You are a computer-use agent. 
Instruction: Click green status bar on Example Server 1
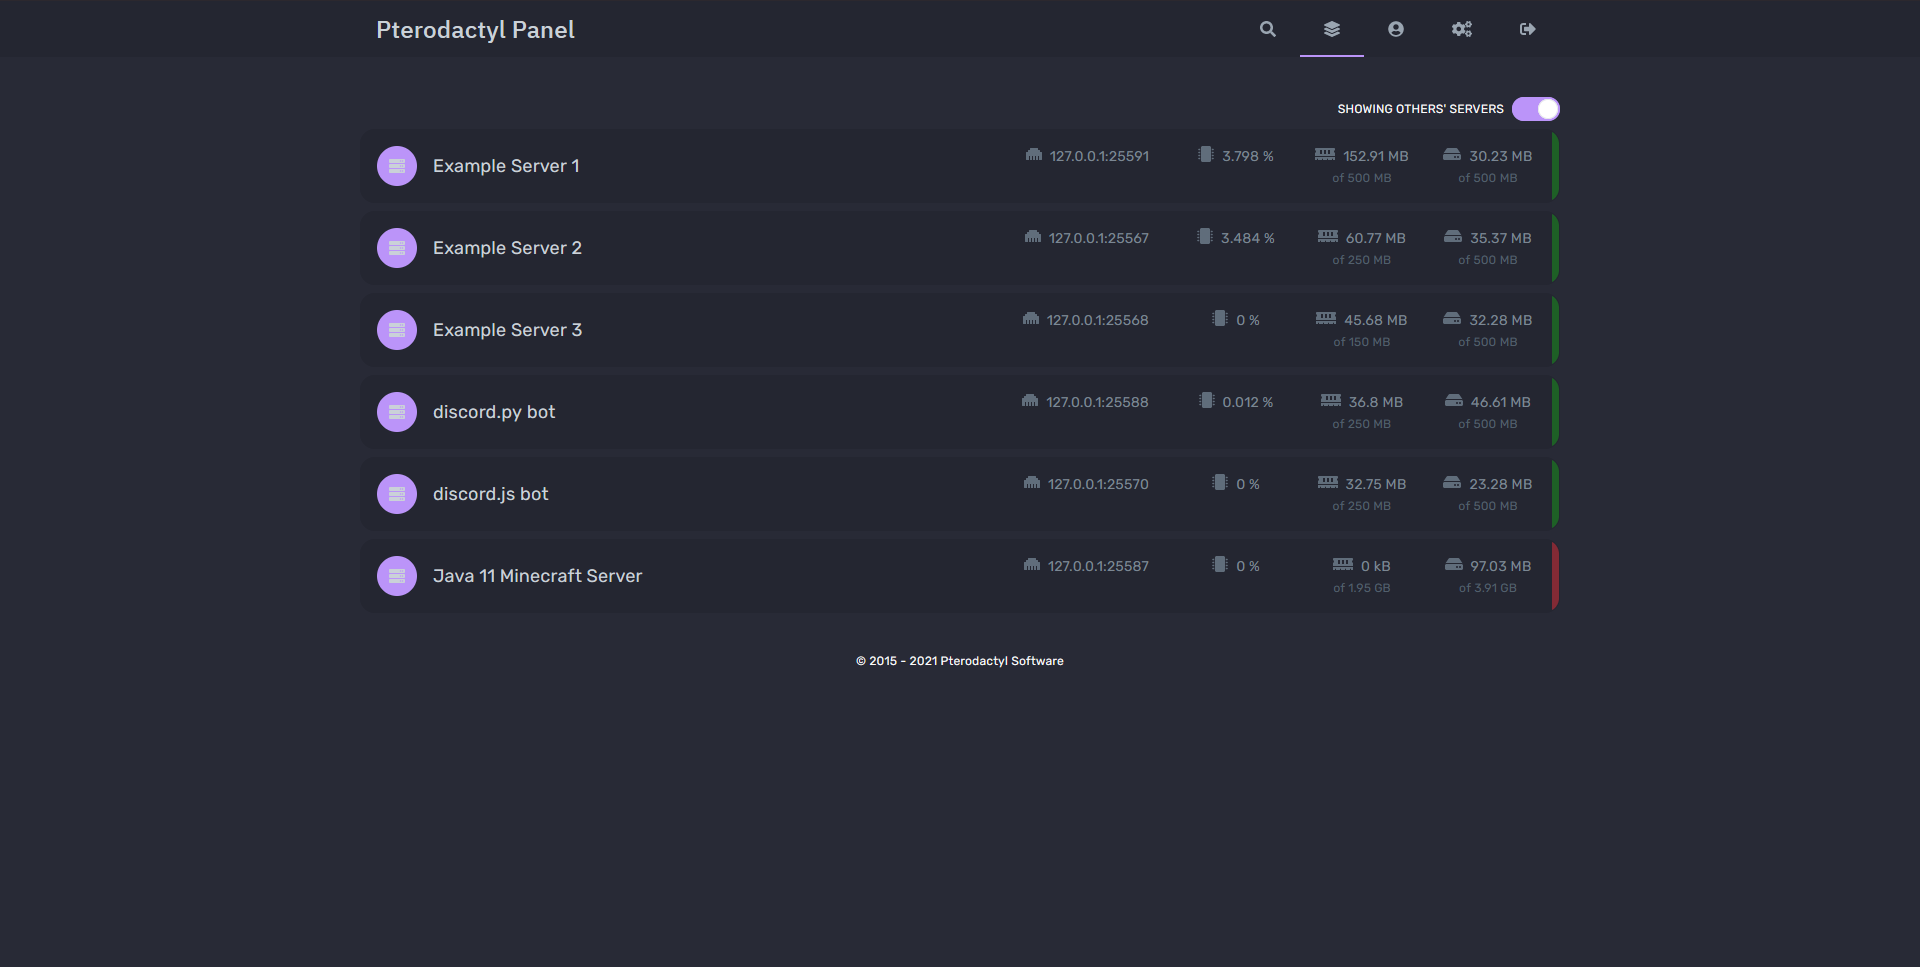pyautogui.click(x=1555, y=166)
